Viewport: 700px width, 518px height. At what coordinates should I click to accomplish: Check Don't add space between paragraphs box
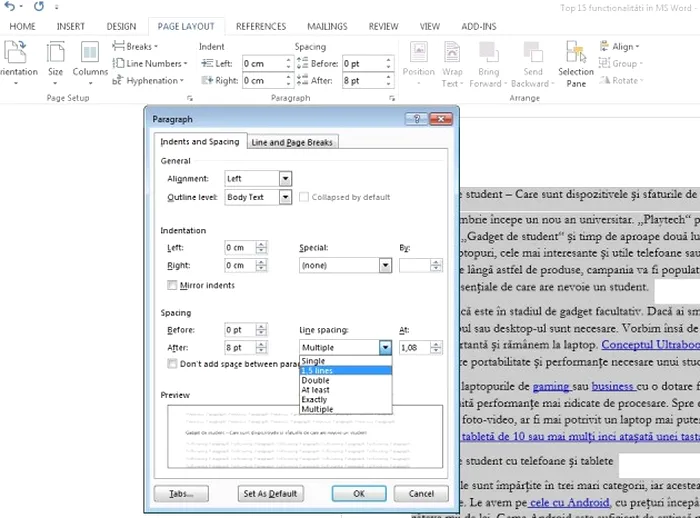click(172, 363)
